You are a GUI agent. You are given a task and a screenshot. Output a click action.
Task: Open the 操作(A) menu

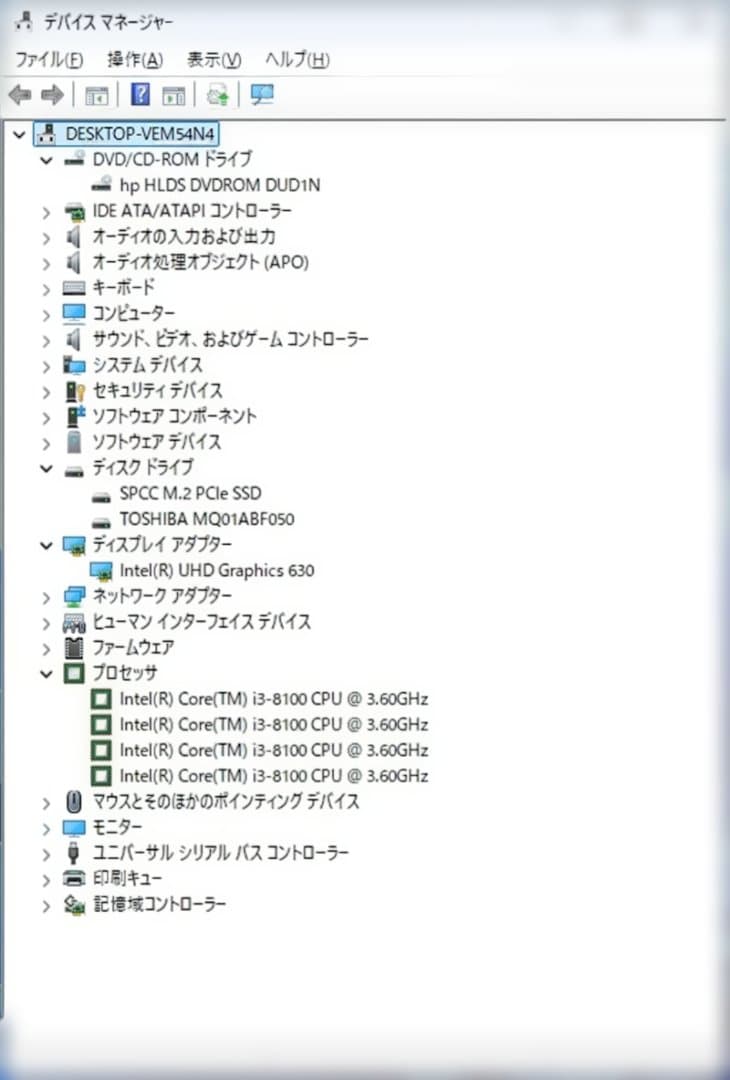(x=135, y=60)
